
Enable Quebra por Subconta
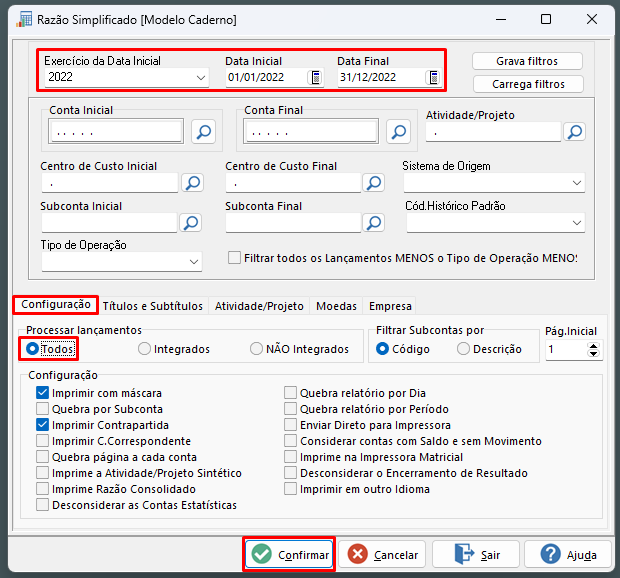(x=42, y=408)
